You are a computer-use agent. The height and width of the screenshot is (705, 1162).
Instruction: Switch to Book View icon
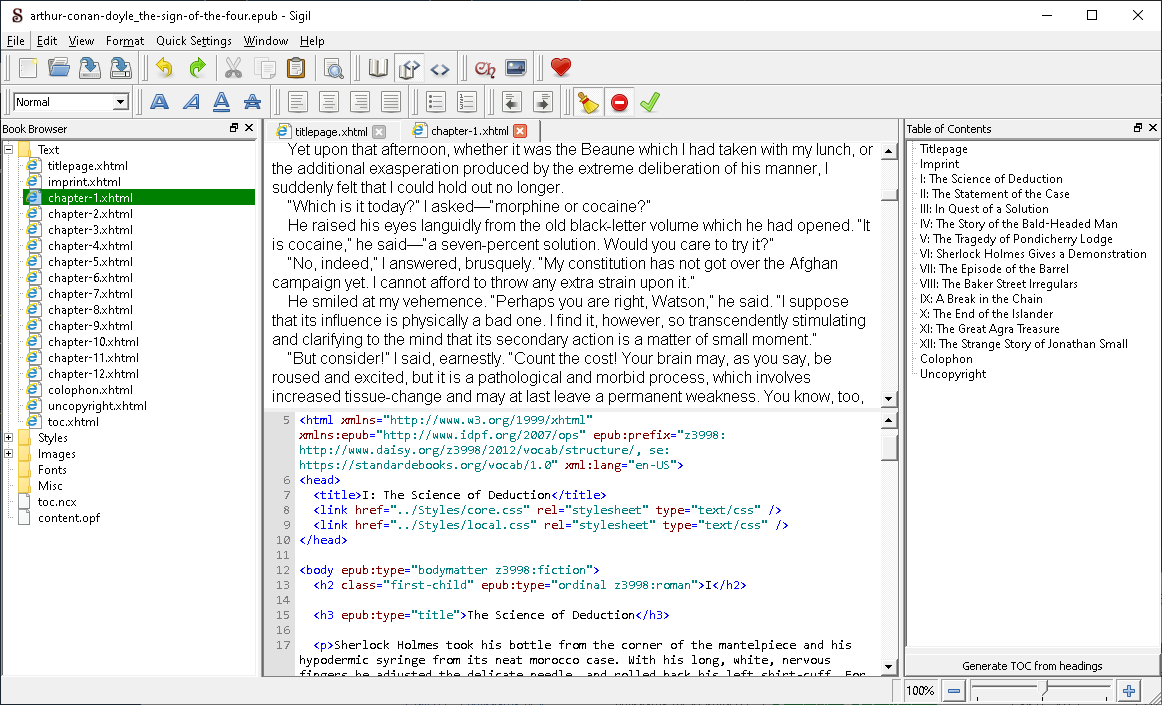pyautogui.click(x=378, y=68)
